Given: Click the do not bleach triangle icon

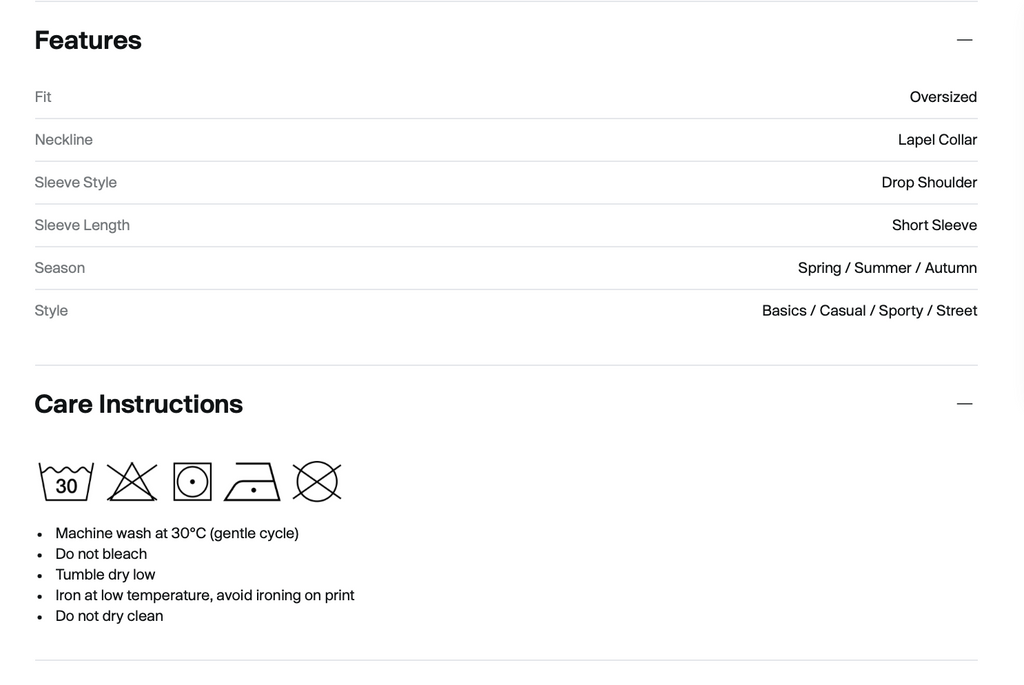Looking at the screenshot, I should [132, 482].
